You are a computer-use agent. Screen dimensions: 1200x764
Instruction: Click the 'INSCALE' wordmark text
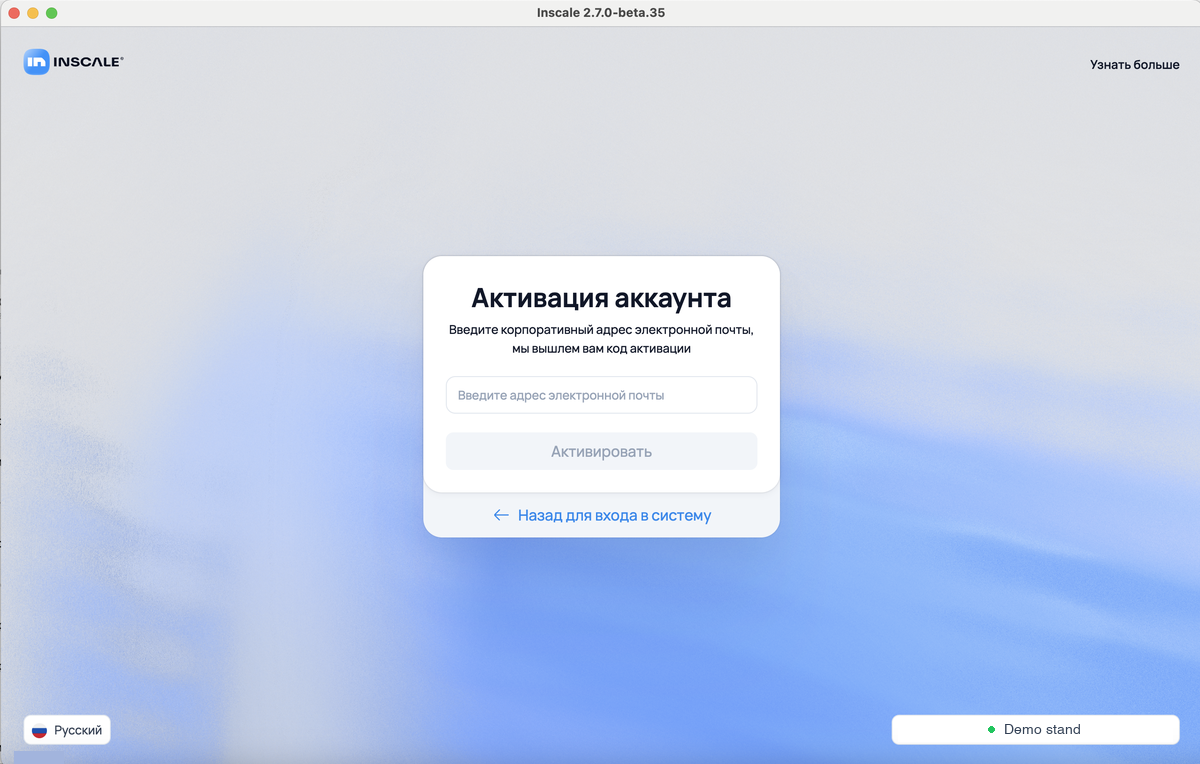pos(89,62)
